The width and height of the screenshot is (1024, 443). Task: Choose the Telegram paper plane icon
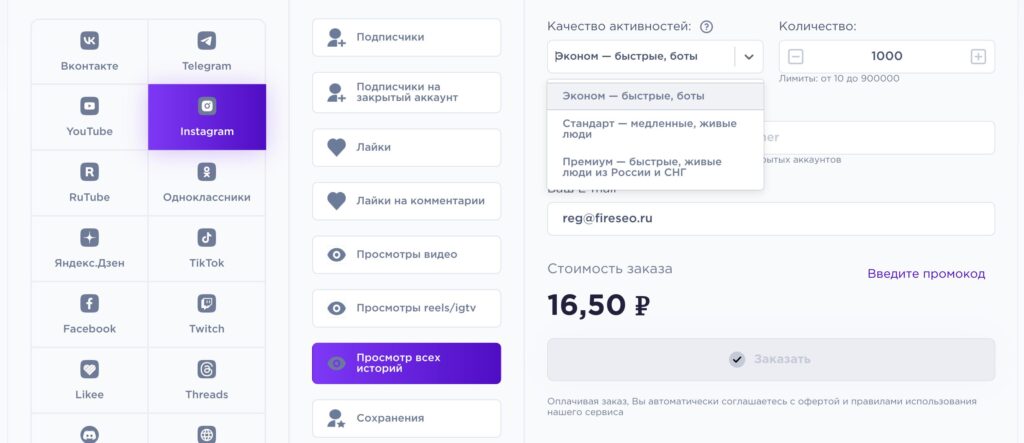click(x=206, y=41)
